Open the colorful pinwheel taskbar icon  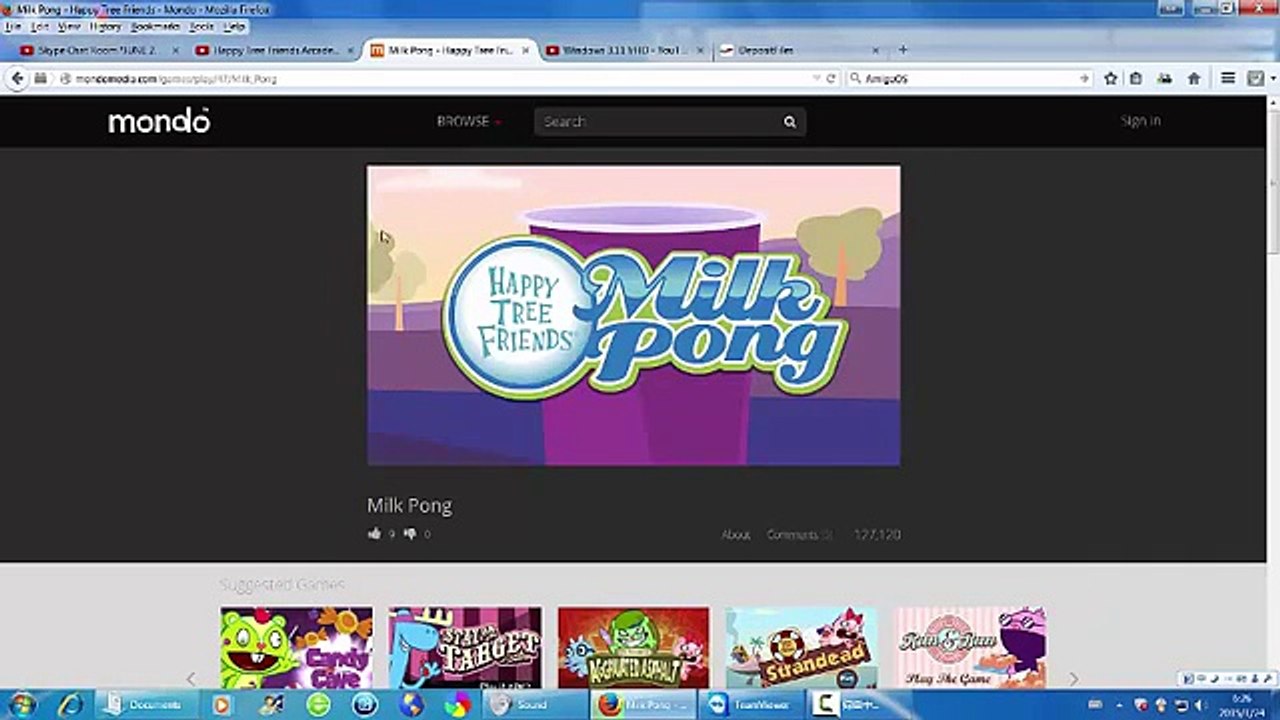tap(458, 705)
